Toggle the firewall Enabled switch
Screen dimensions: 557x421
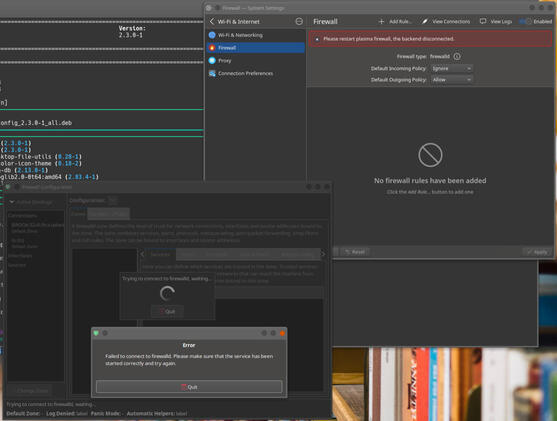(525, 21)
